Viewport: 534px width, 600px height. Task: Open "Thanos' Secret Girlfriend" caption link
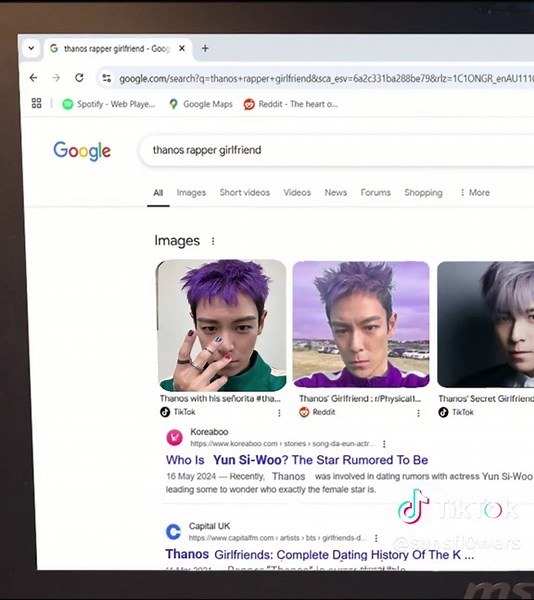(x=486, y=399)
